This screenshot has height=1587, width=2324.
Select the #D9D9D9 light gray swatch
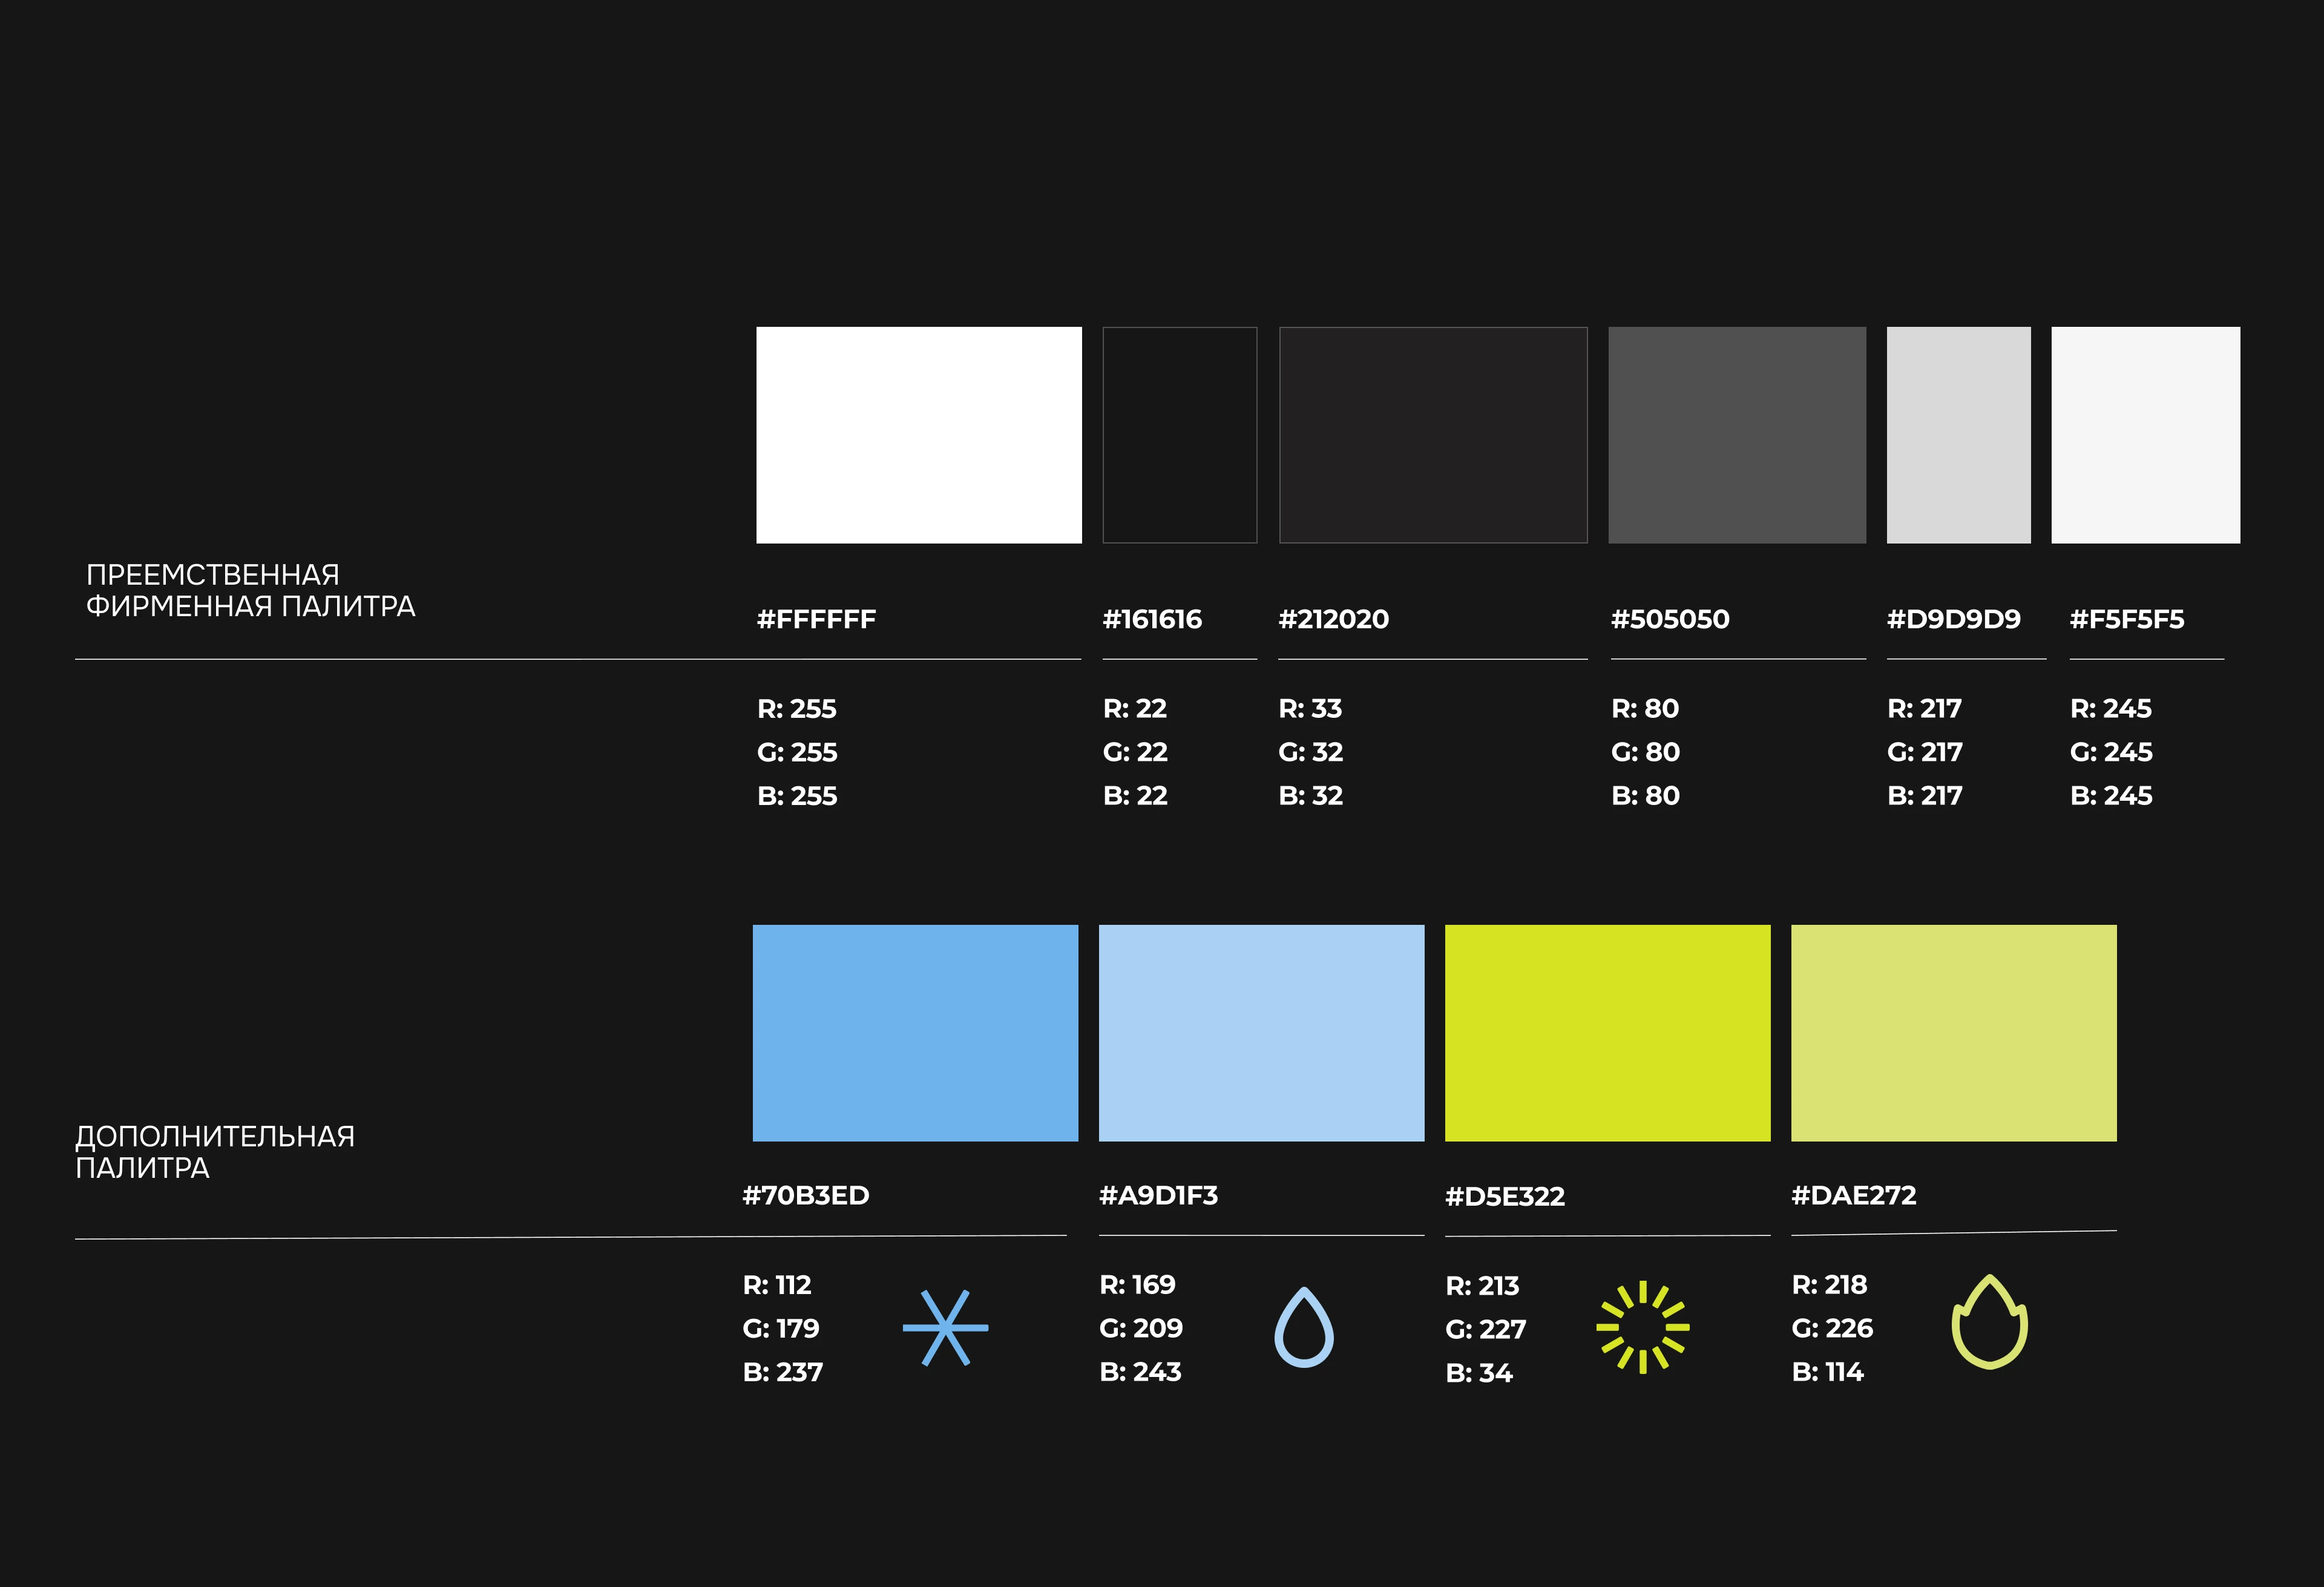1958,435
